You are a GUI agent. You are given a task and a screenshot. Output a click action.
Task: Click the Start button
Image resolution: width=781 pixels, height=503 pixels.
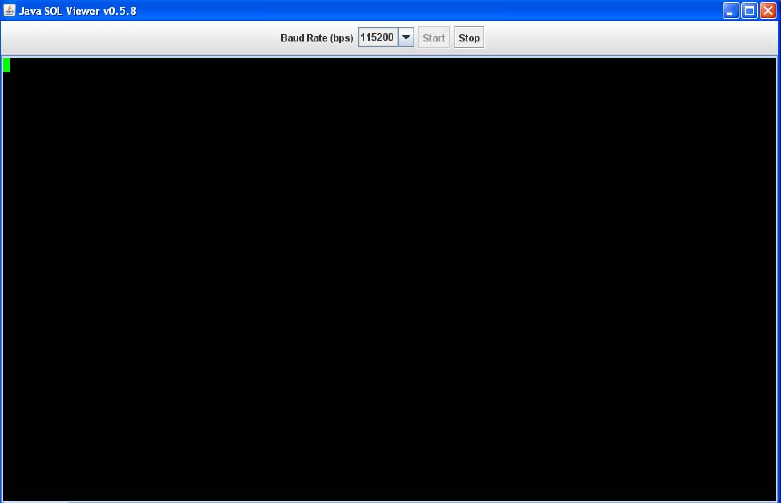pos(433,37)
